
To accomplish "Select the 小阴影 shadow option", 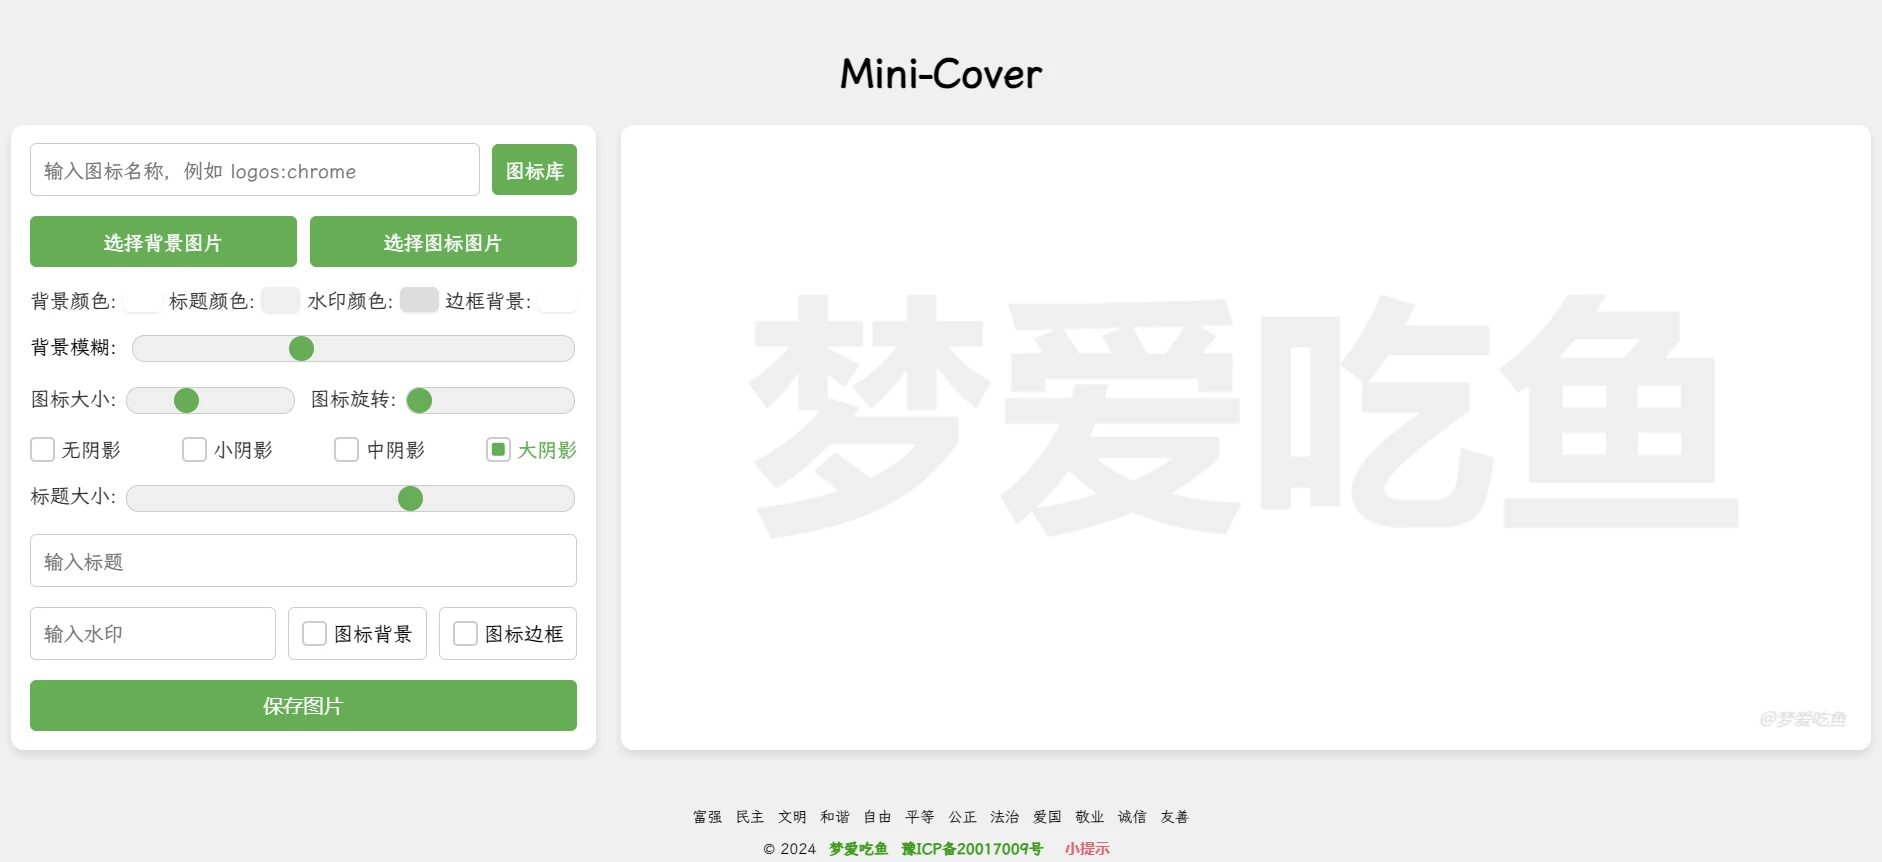I will tap(195, 450).
